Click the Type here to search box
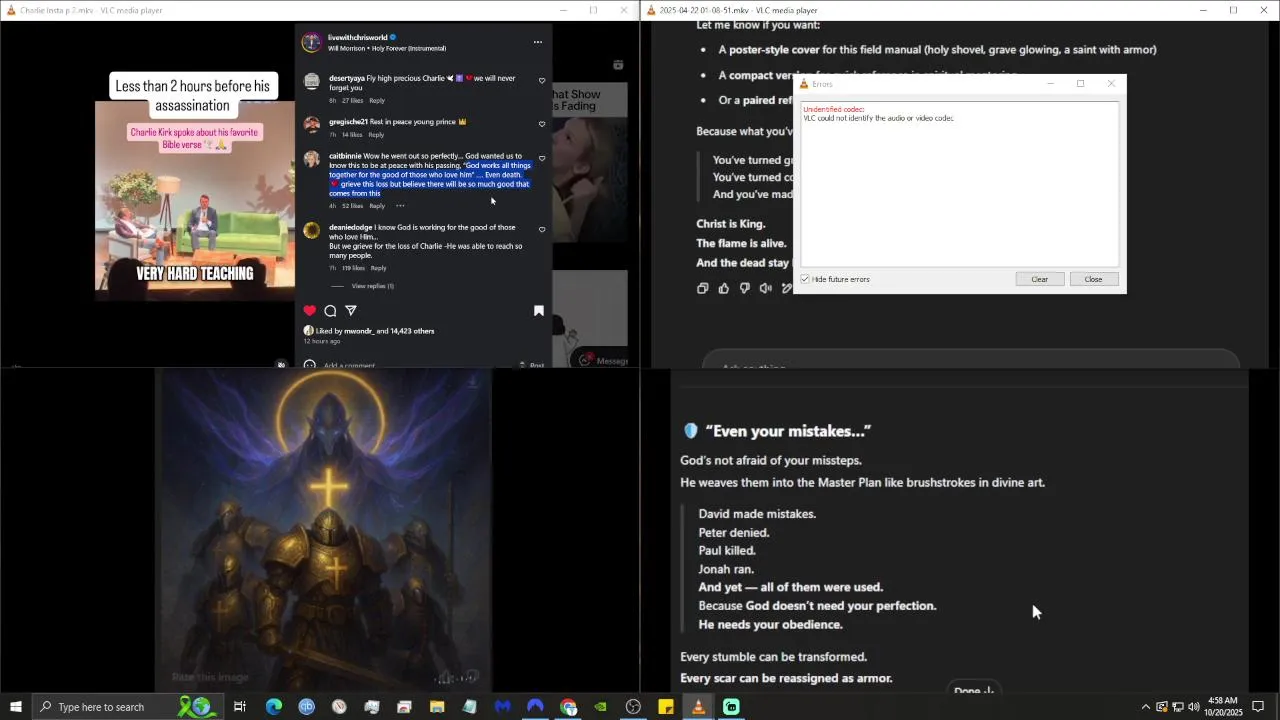 tap(128, 707)
